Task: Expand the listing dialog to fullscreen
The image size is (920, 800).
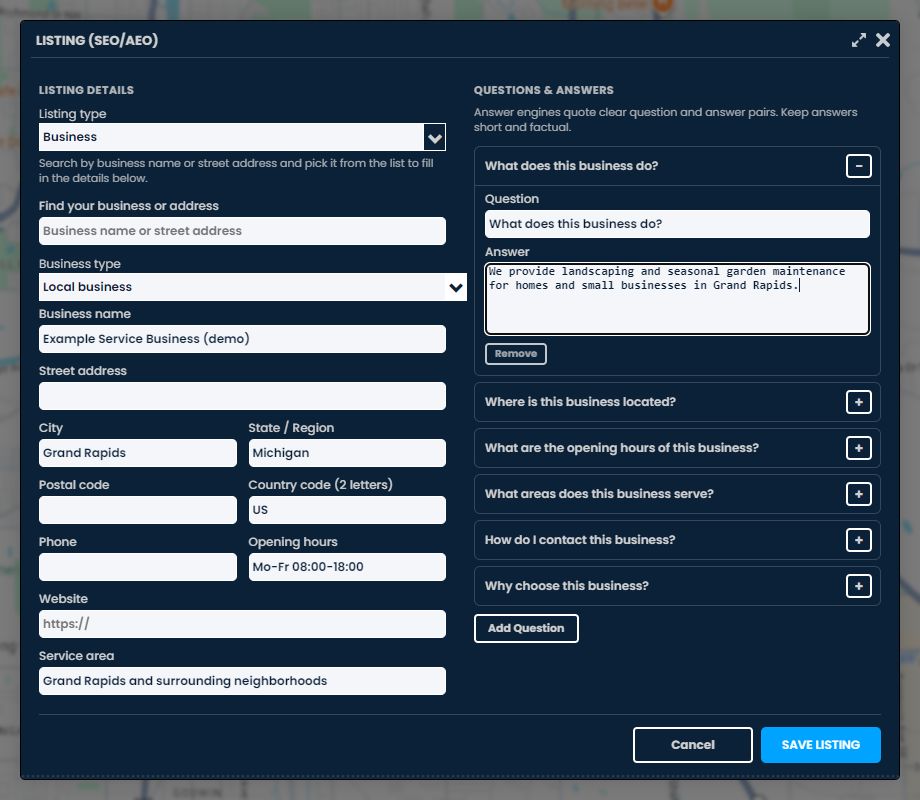Action: (x=858, y=40)
